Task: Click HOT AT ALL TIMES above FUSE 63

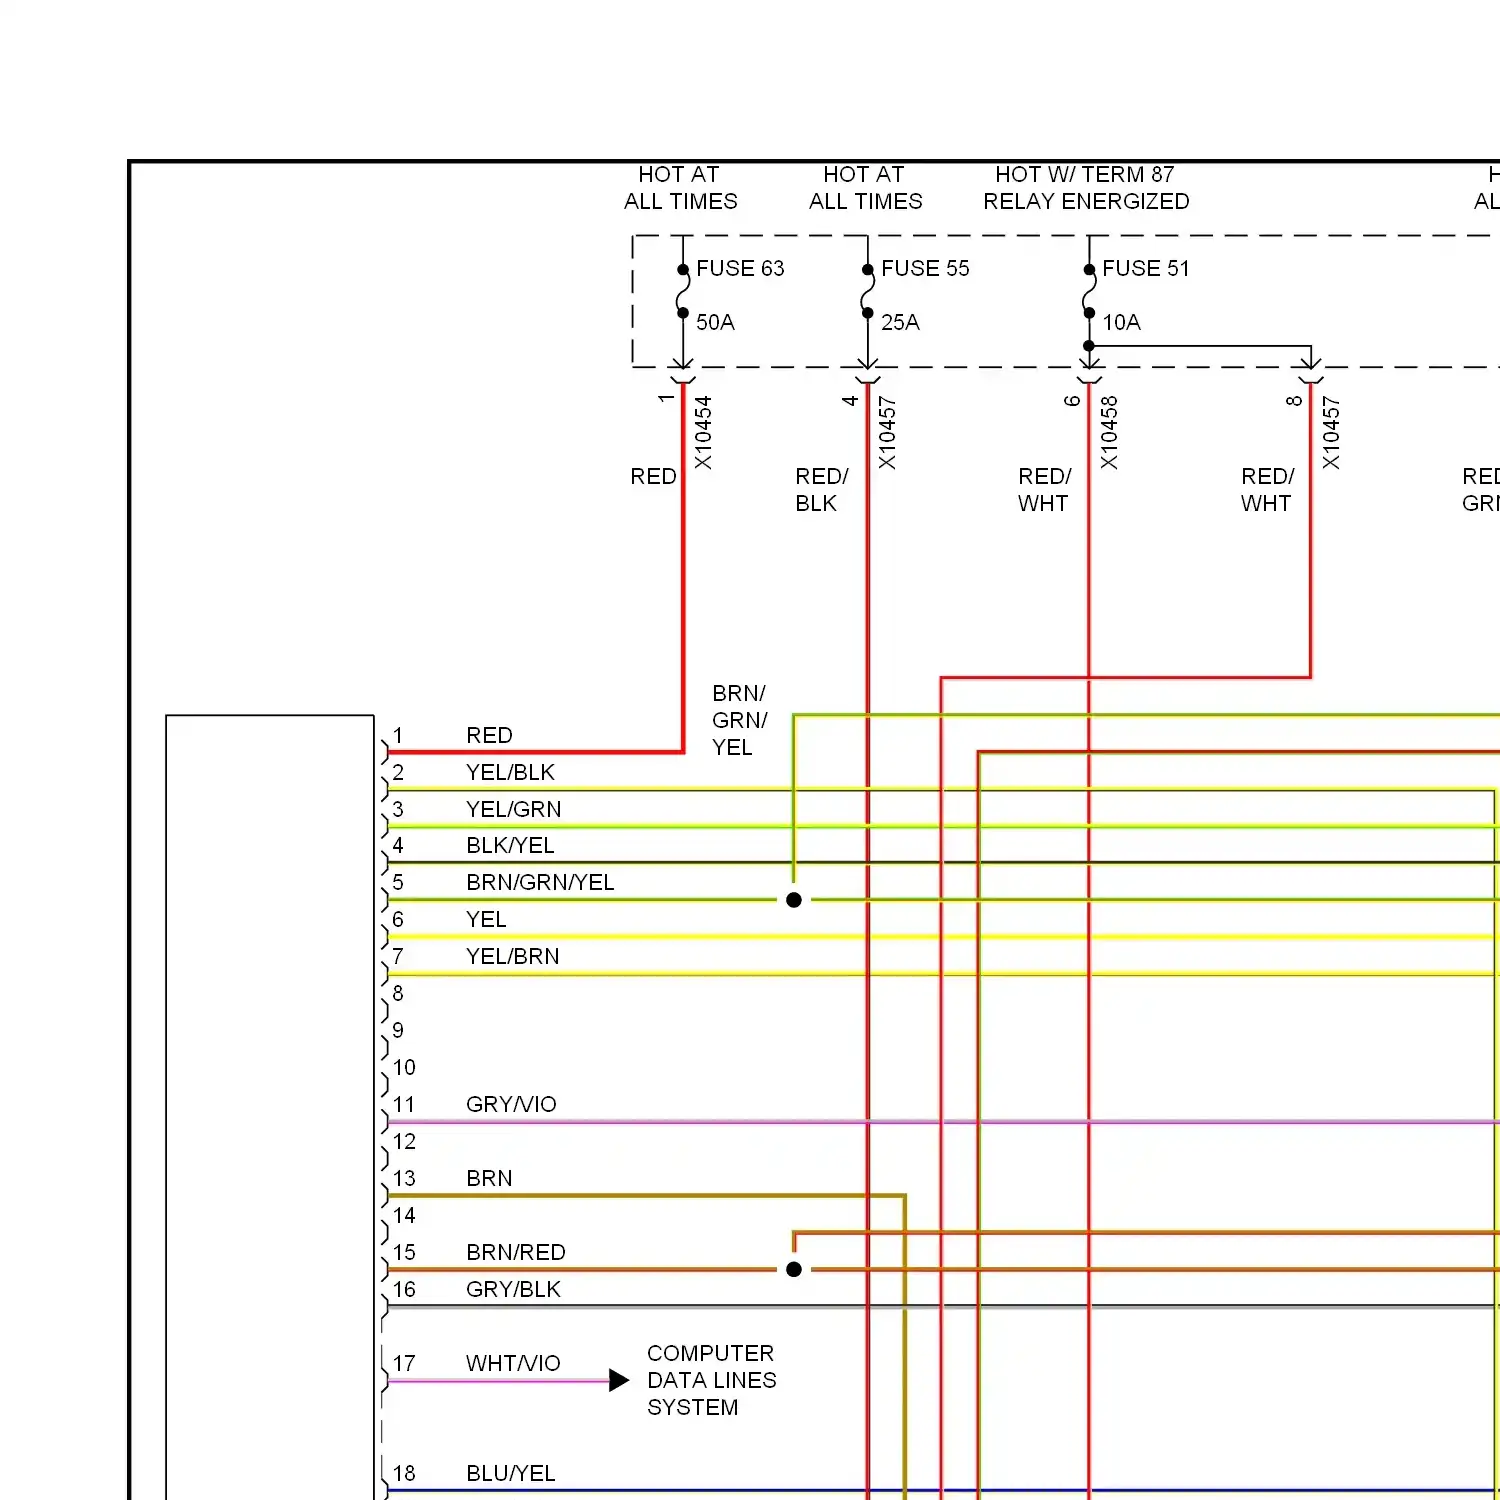Action: pyautogui.click(x=681, y=188)
